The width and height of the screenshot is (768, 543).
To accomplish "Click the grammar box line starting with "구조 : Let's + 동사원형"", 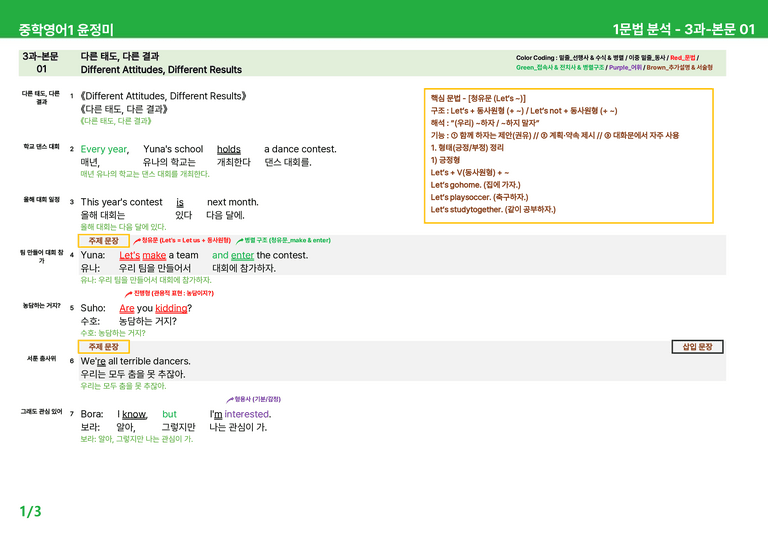I will coord(524,111).
